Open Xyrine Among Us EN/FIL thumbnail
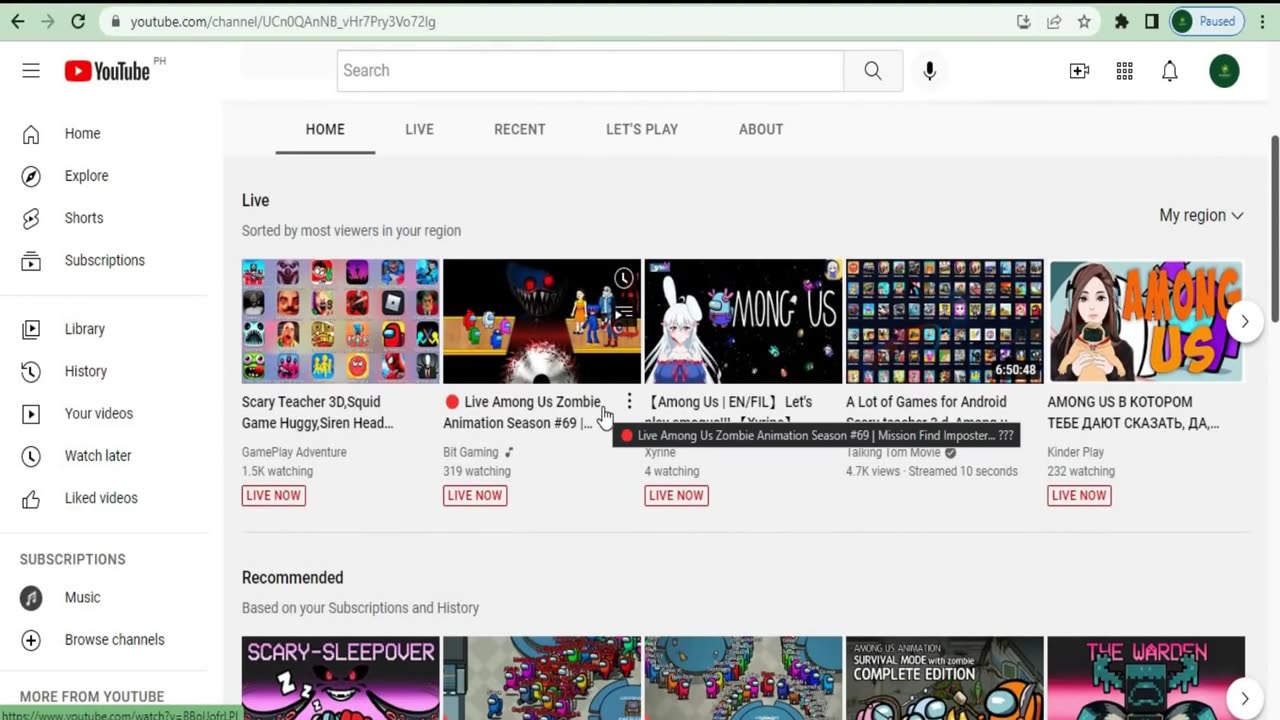1280x720 pixels. point(743,321)
